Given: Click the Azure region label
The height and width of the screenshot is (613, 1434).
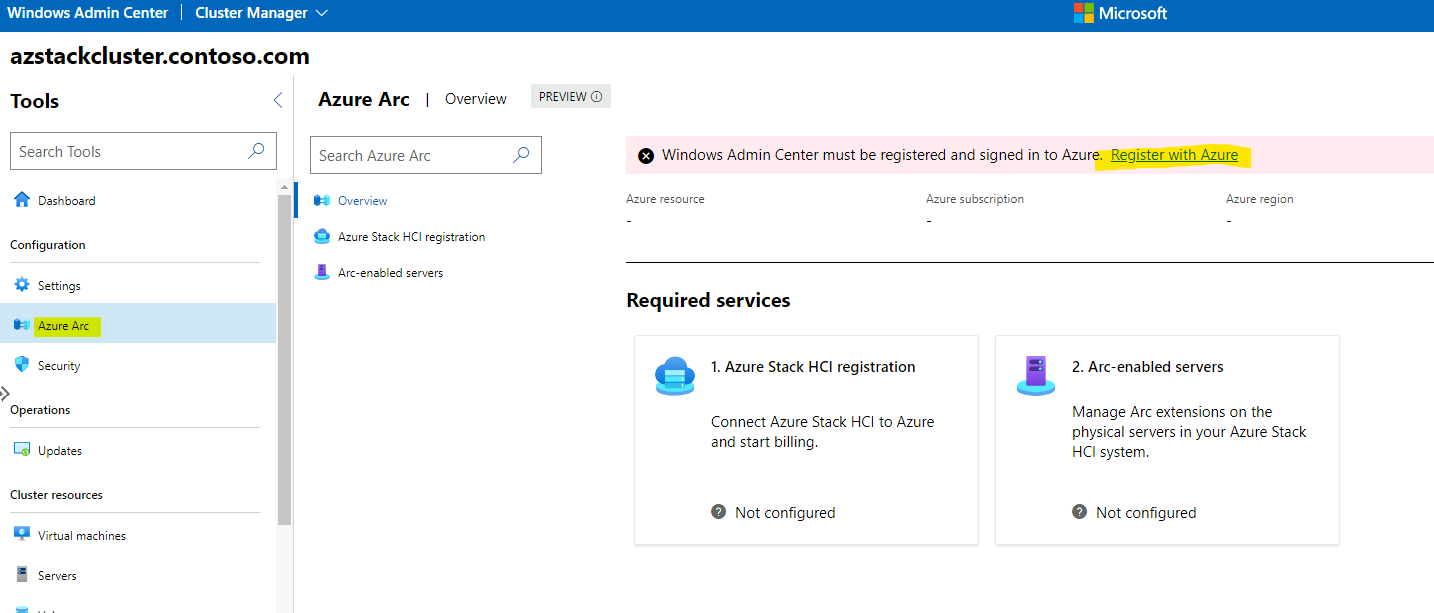Looking at the screenshot, I should (x=1260, y=199).
